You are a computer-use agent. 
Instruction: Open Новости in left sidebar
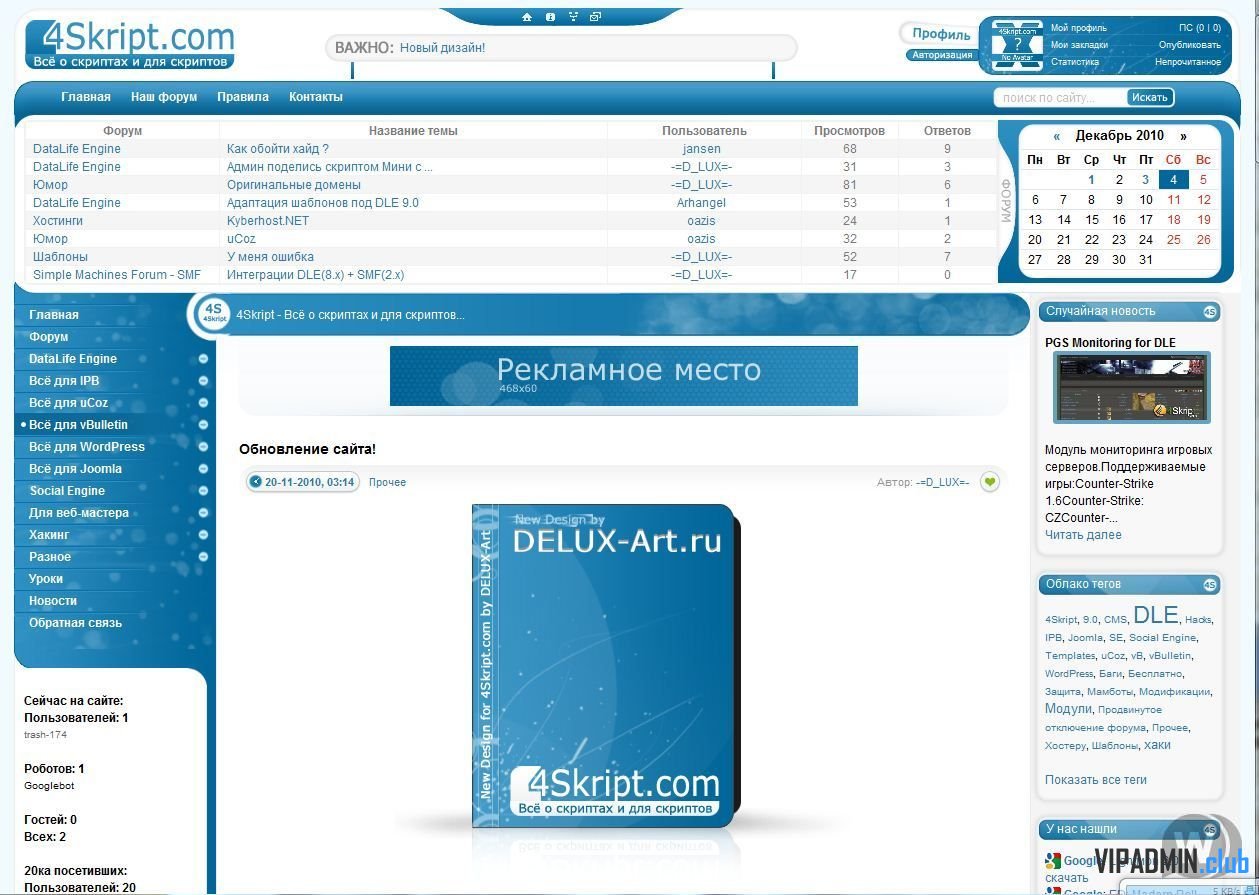click(x=53, y=601)
